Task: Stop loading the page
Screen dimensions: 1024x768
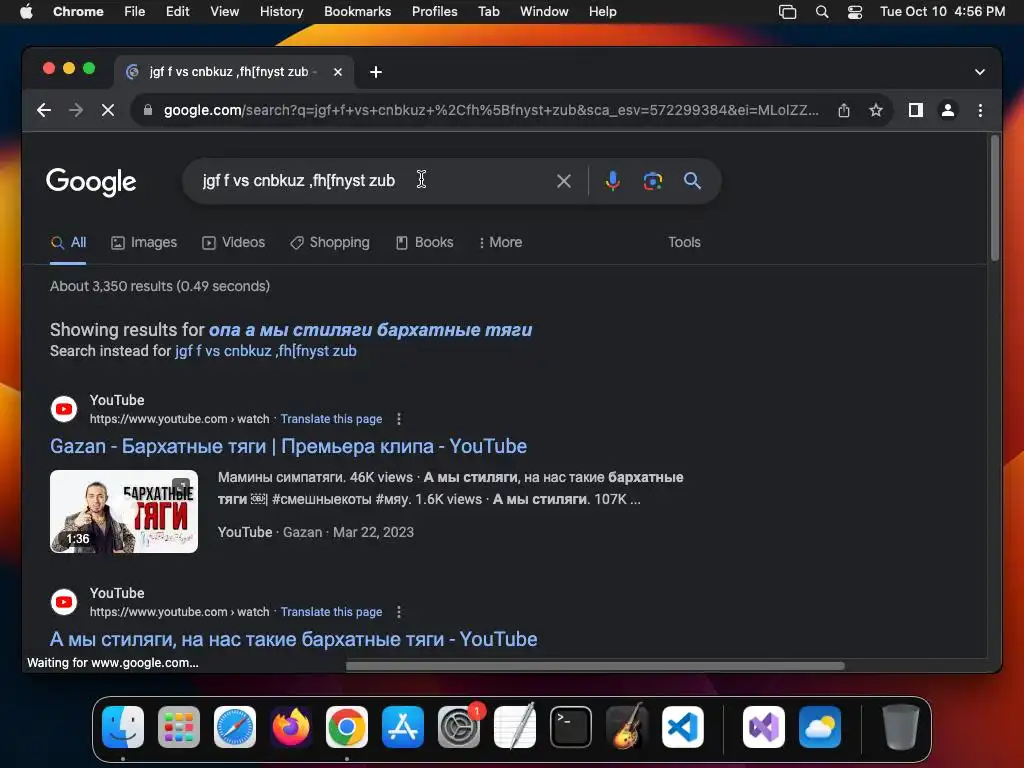Action: (x=108, y=110)
